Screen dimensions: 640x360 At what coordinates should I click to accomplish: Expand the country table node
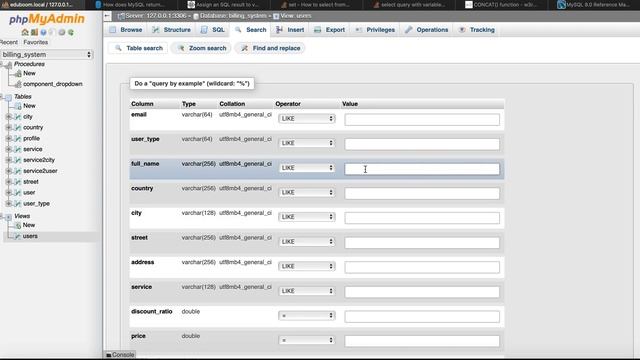pos(9,127)
